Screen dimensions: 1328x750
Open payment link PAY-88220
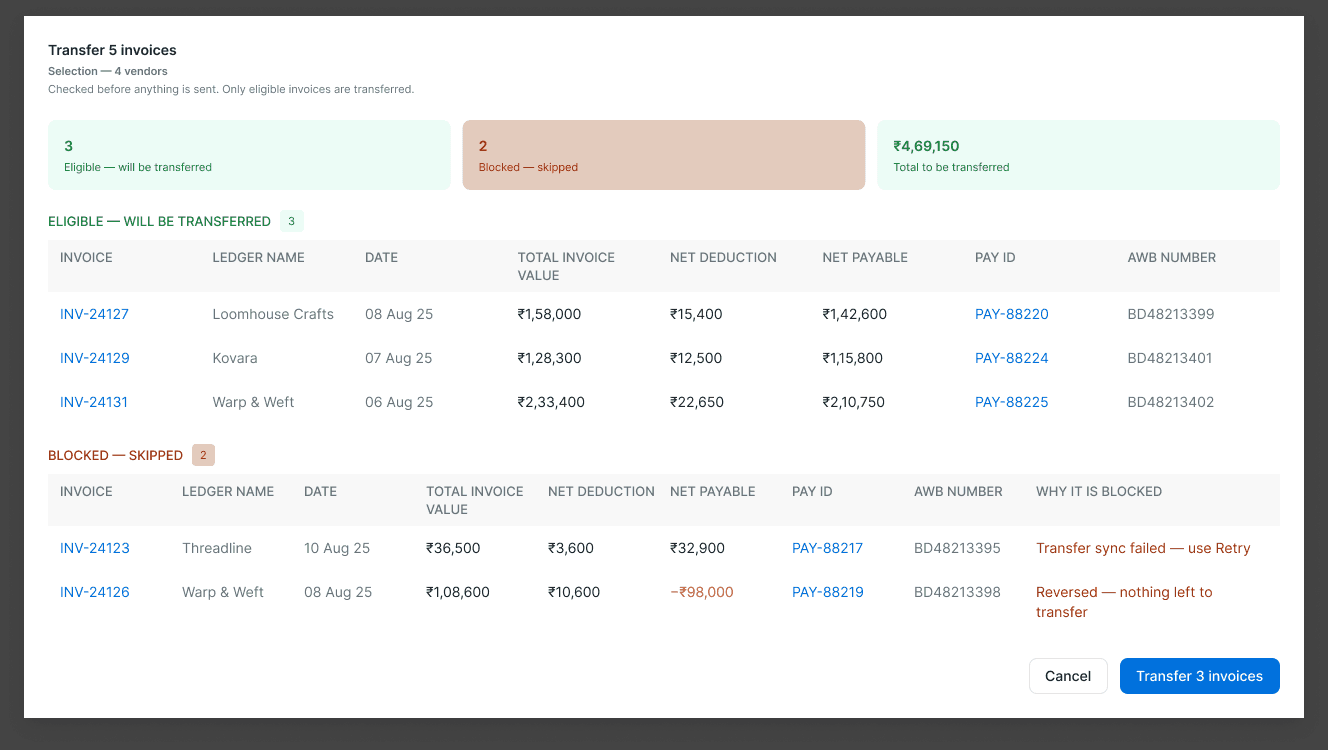click(x=1012, y=314)
